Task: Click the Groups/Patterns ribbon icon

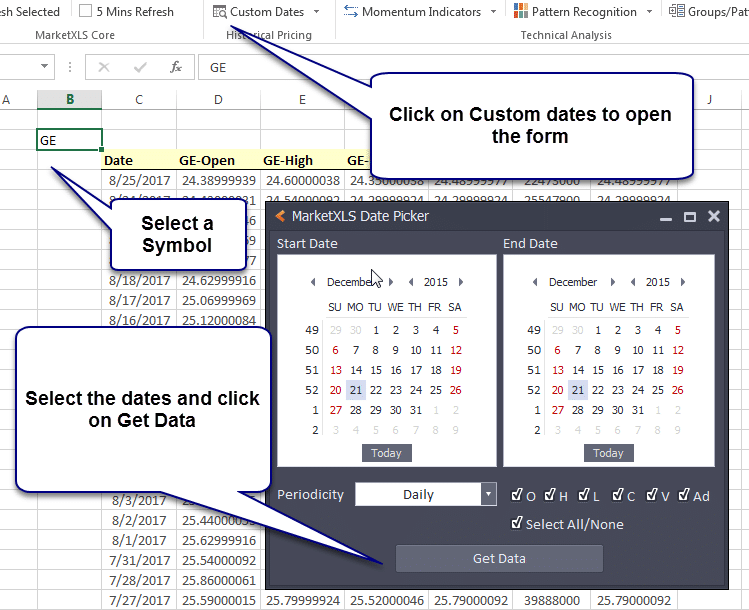Action: coord(676,11)
